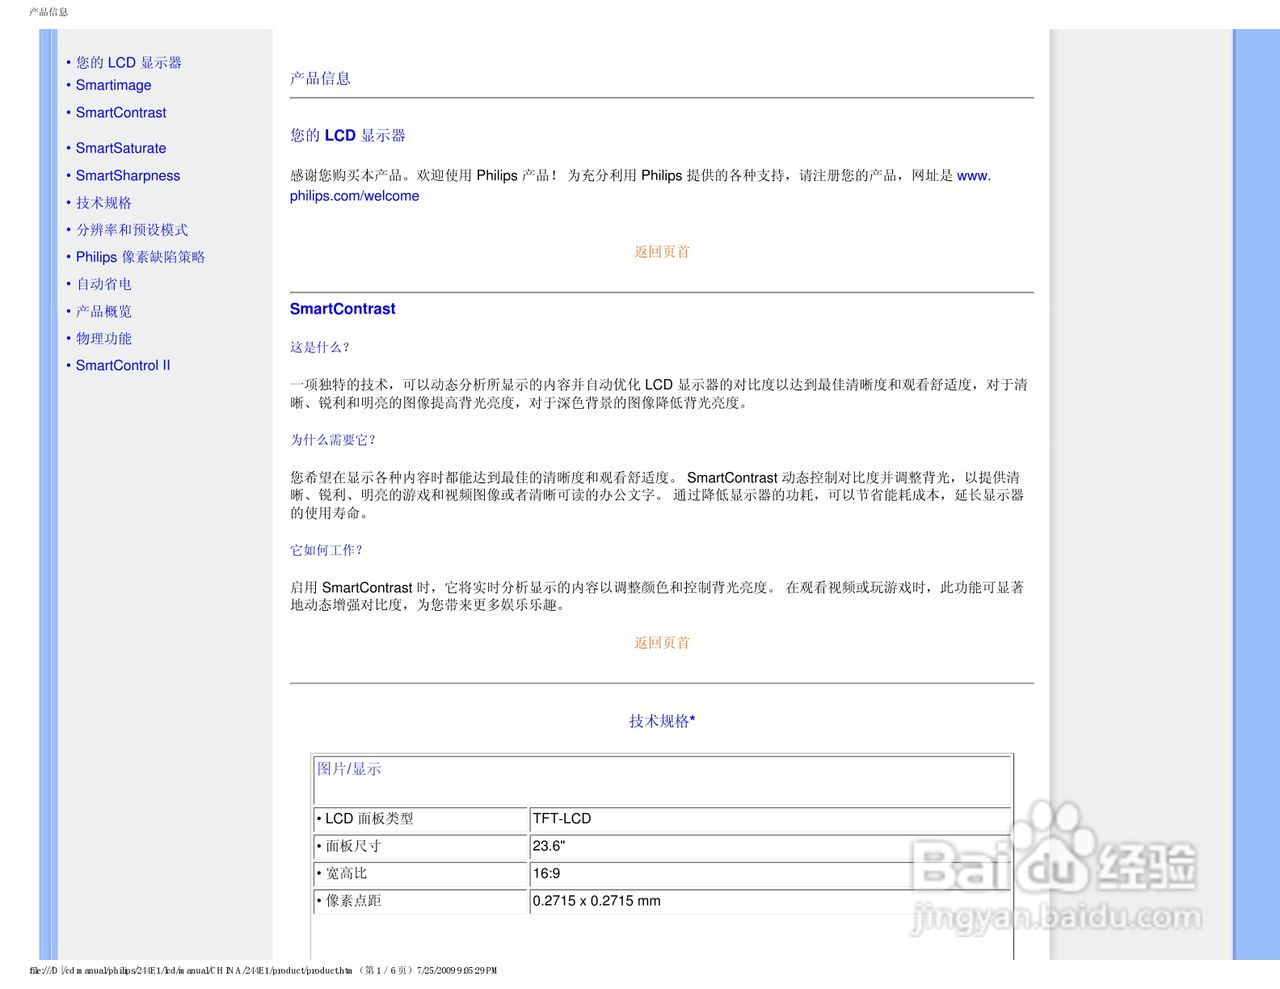Go to 自动省电 section link

[104, 284]
